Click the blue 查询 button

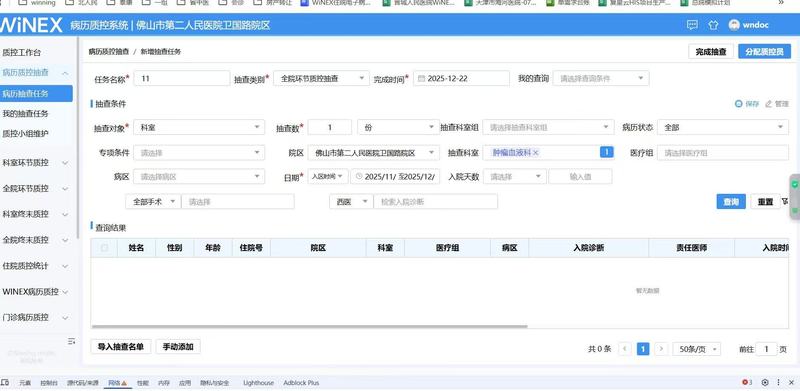[731, 202]
